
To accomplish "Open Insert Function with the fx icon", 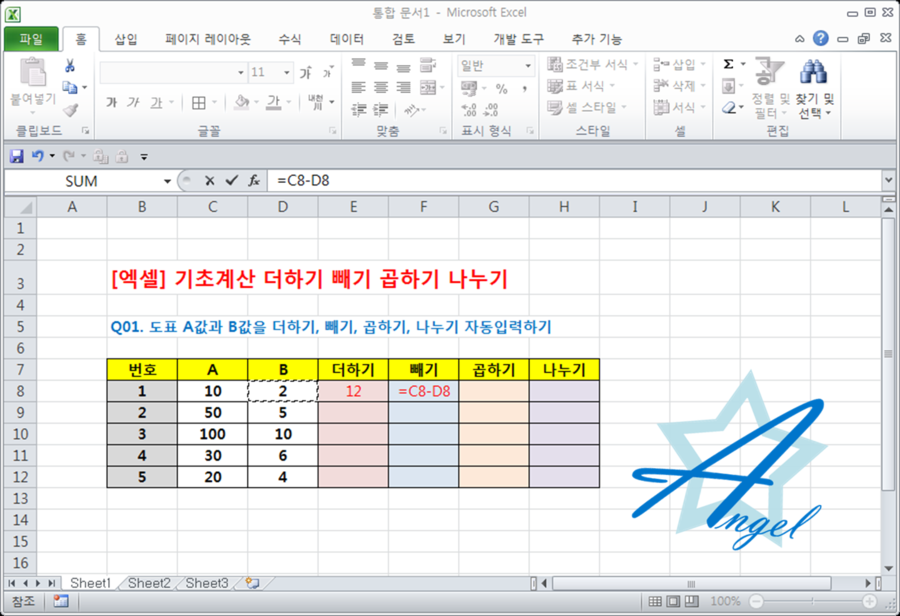I will pyautogui.click(x=255, y=181).
